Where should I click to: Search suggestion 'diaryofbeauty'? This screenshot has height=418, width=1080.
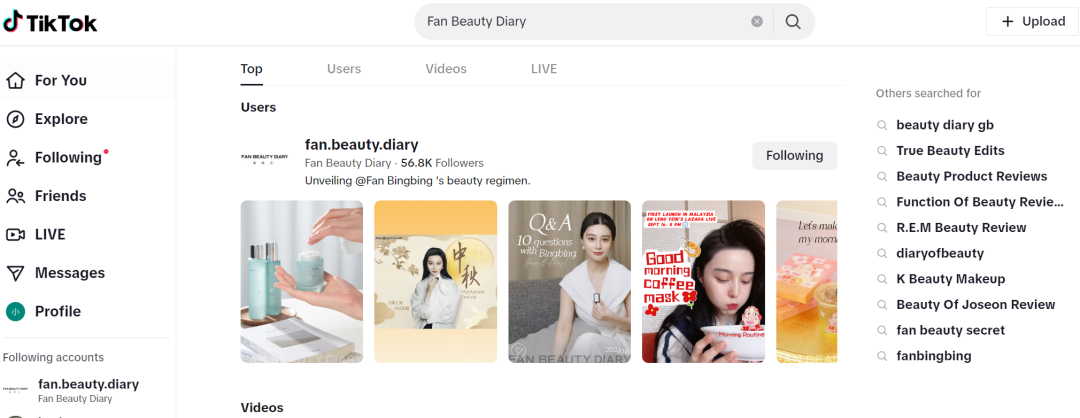[939, 253]
